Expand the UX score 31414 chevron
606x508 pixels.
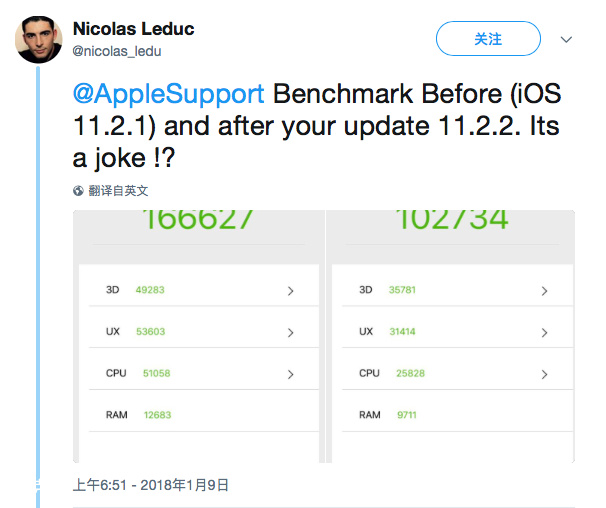(544, 333)
